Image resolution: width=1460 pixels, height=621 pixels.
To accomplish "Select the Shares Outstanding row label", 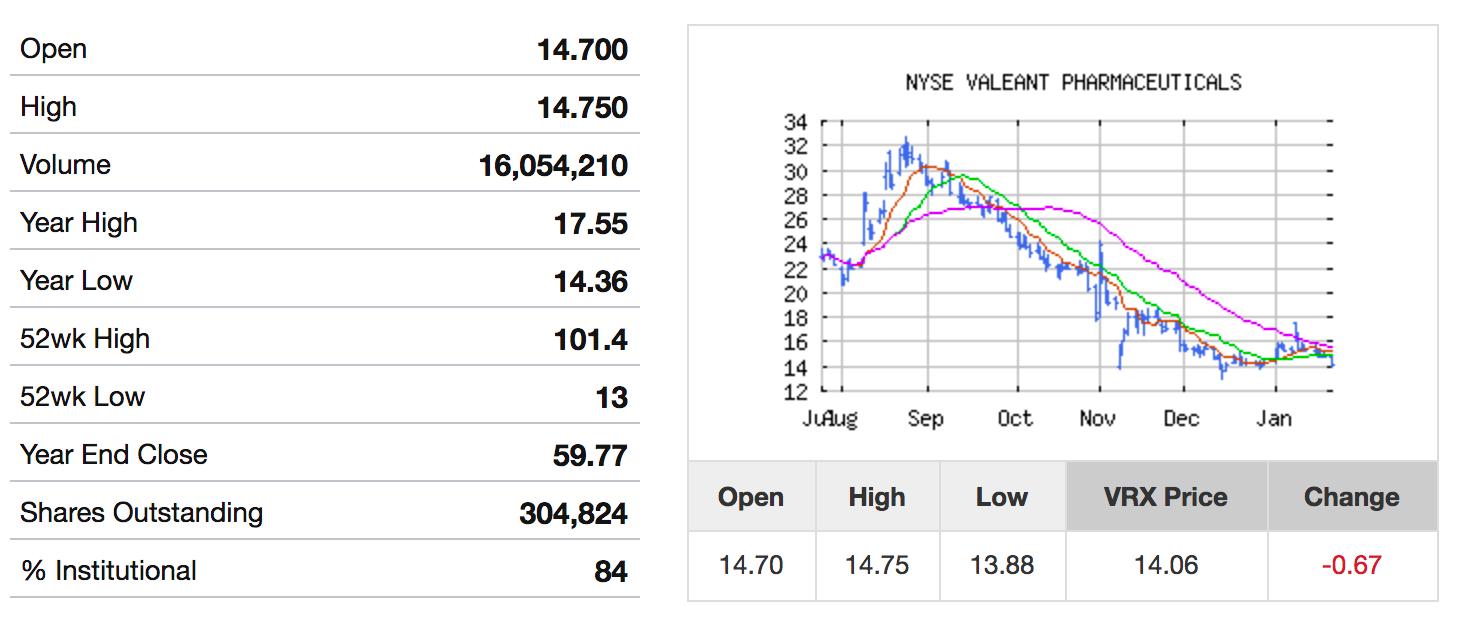I will coord(141,513).
